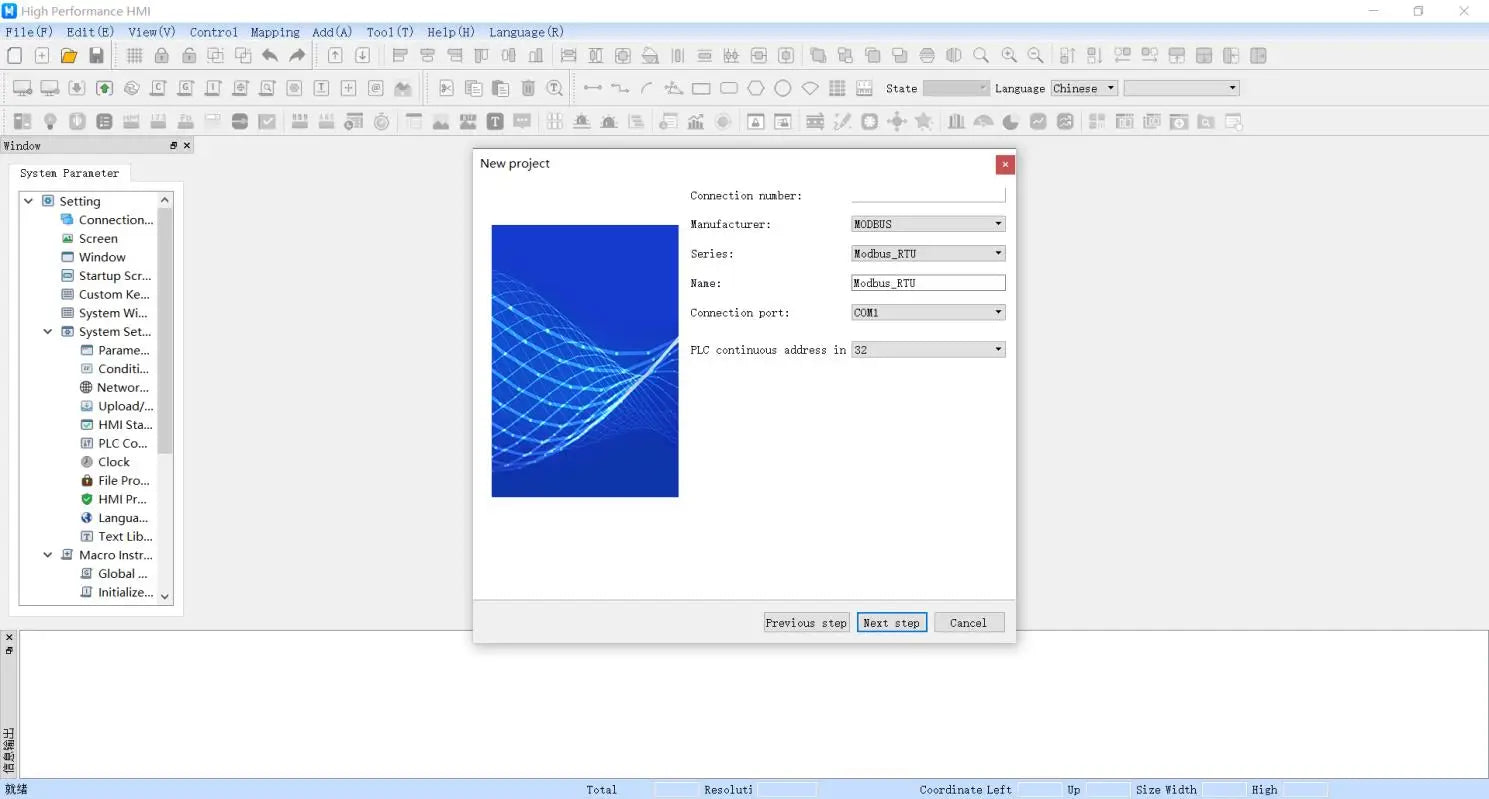
Task: Select the pie chart control icon
Action: [x=1011, y=122]
